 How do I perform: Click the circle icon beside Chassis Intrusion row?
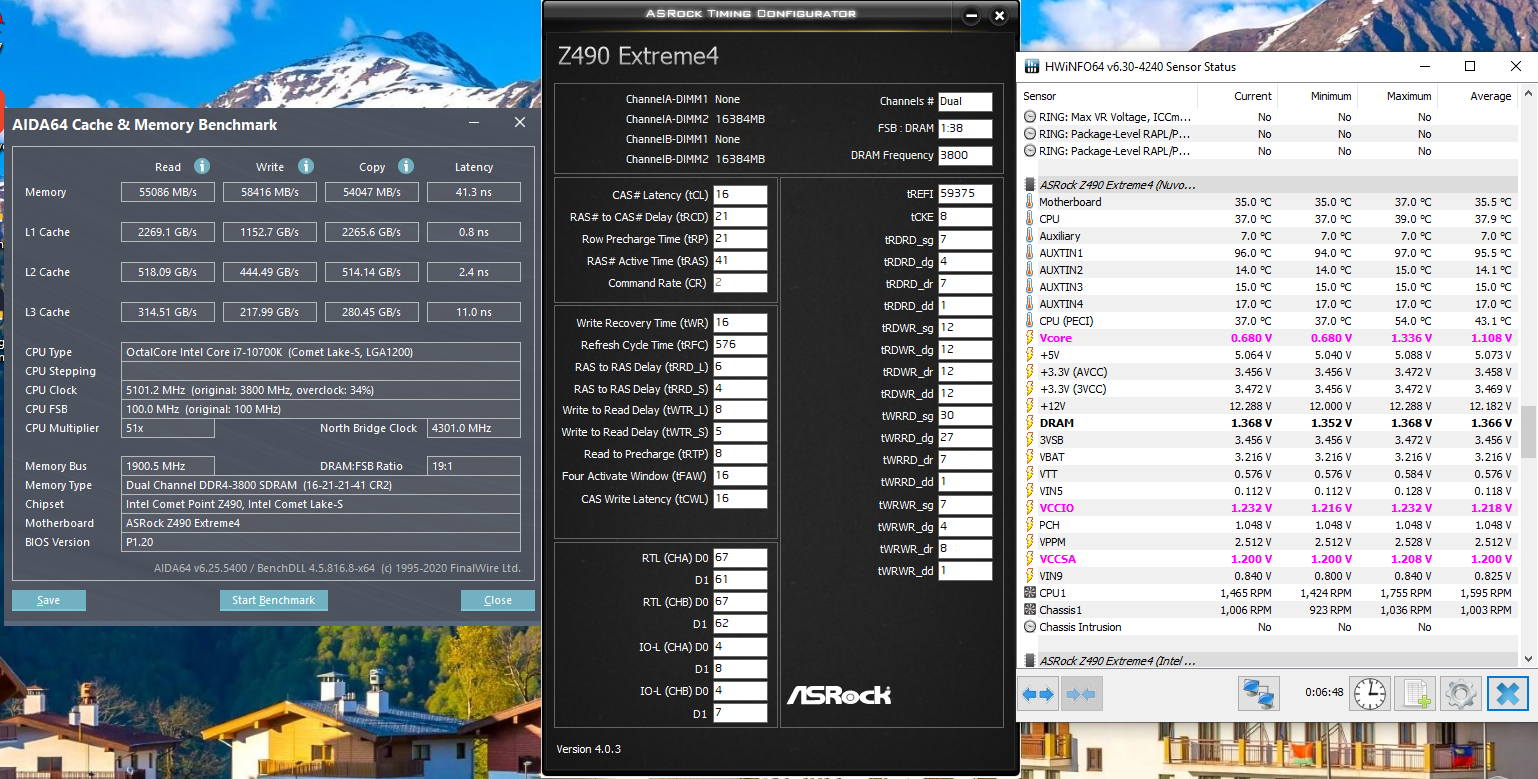pos(1030,627)
